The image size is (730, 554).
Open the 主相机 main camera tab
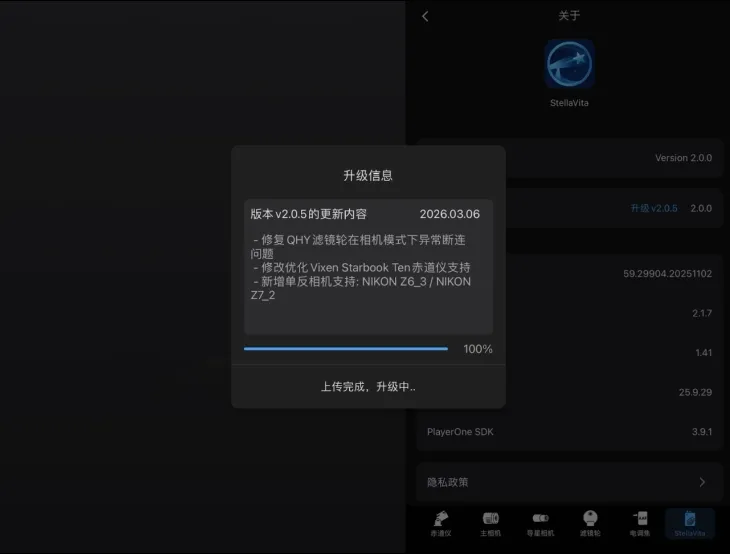click(x=490, y=524)
